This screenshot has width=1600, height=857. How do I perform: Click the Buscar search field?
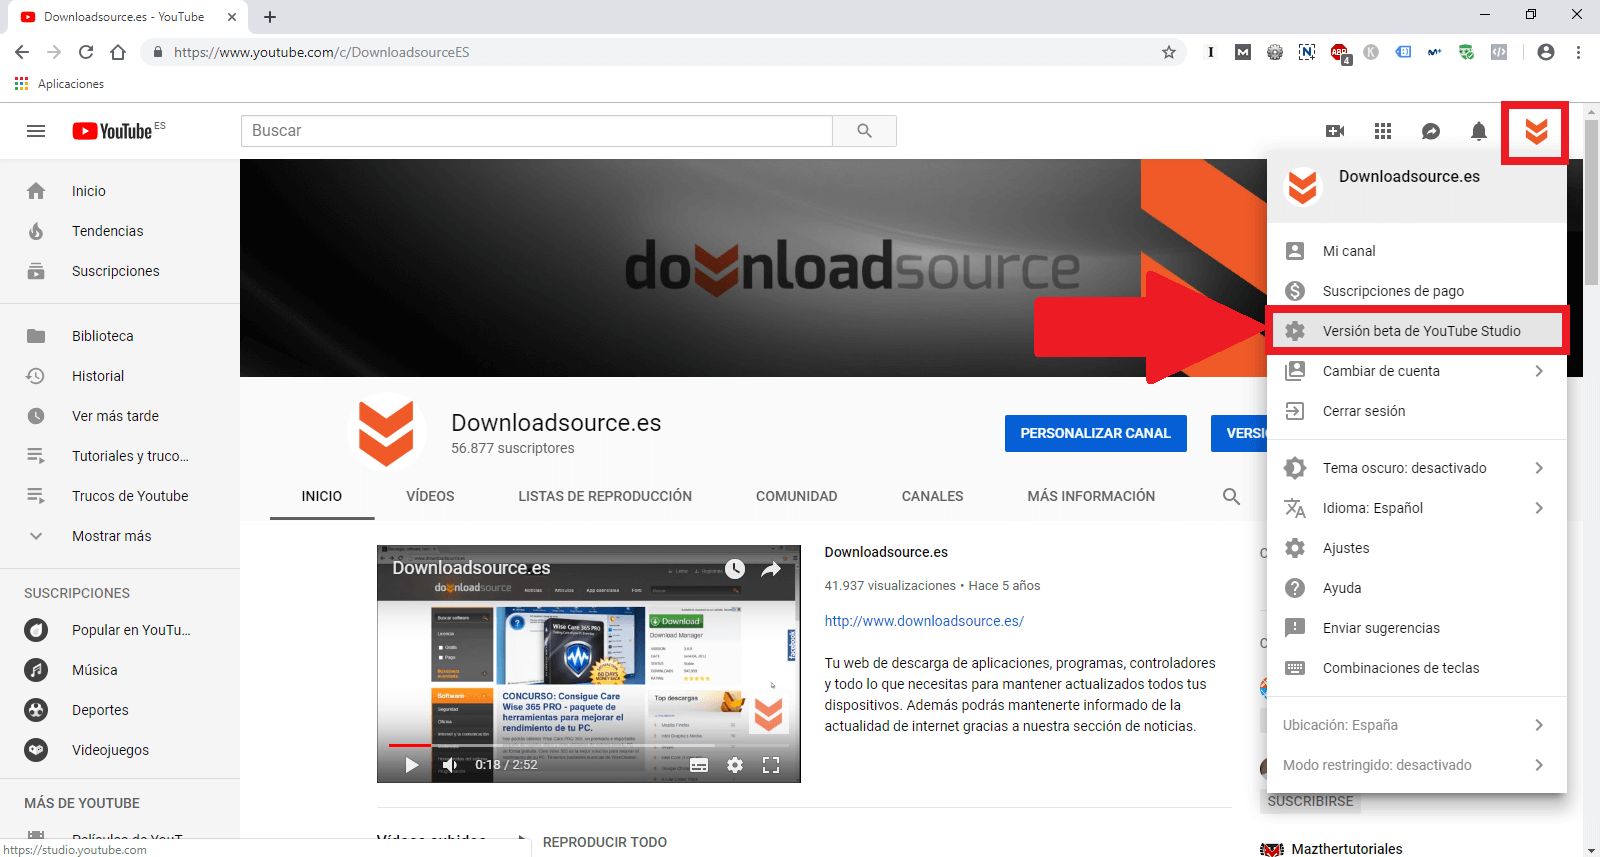(537, 131)
